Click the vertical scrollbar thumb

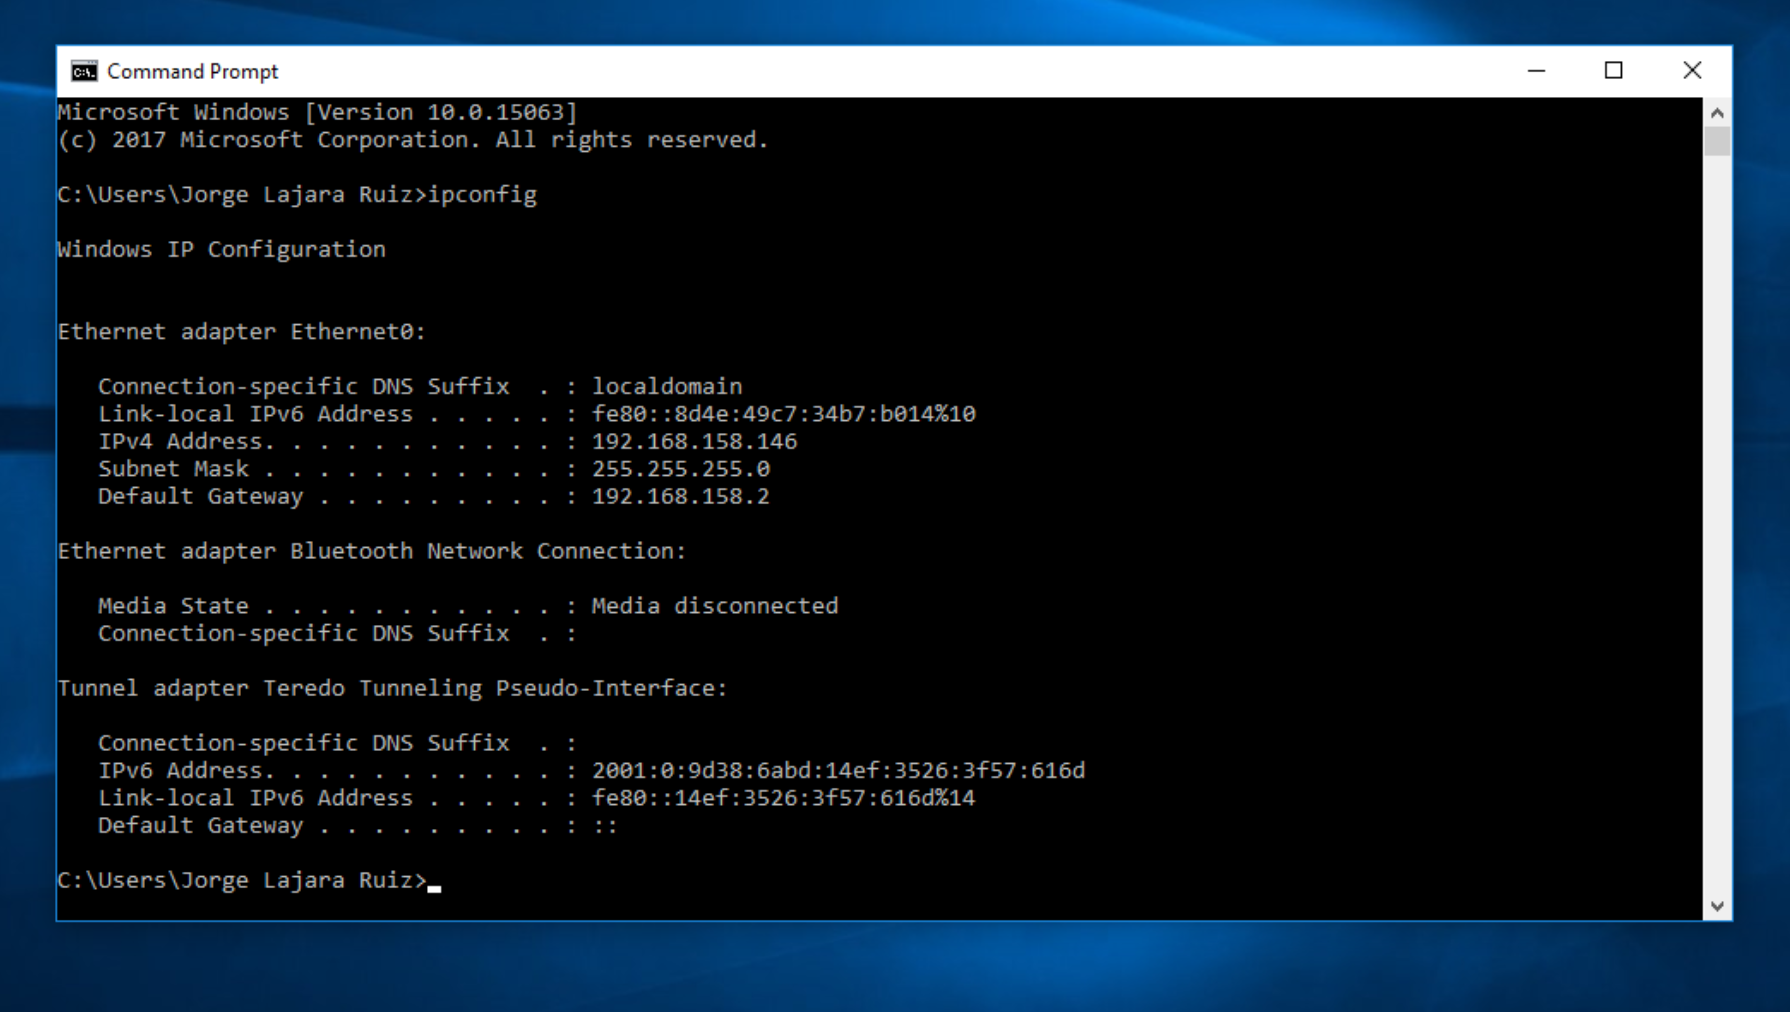tap(1717, 141)
